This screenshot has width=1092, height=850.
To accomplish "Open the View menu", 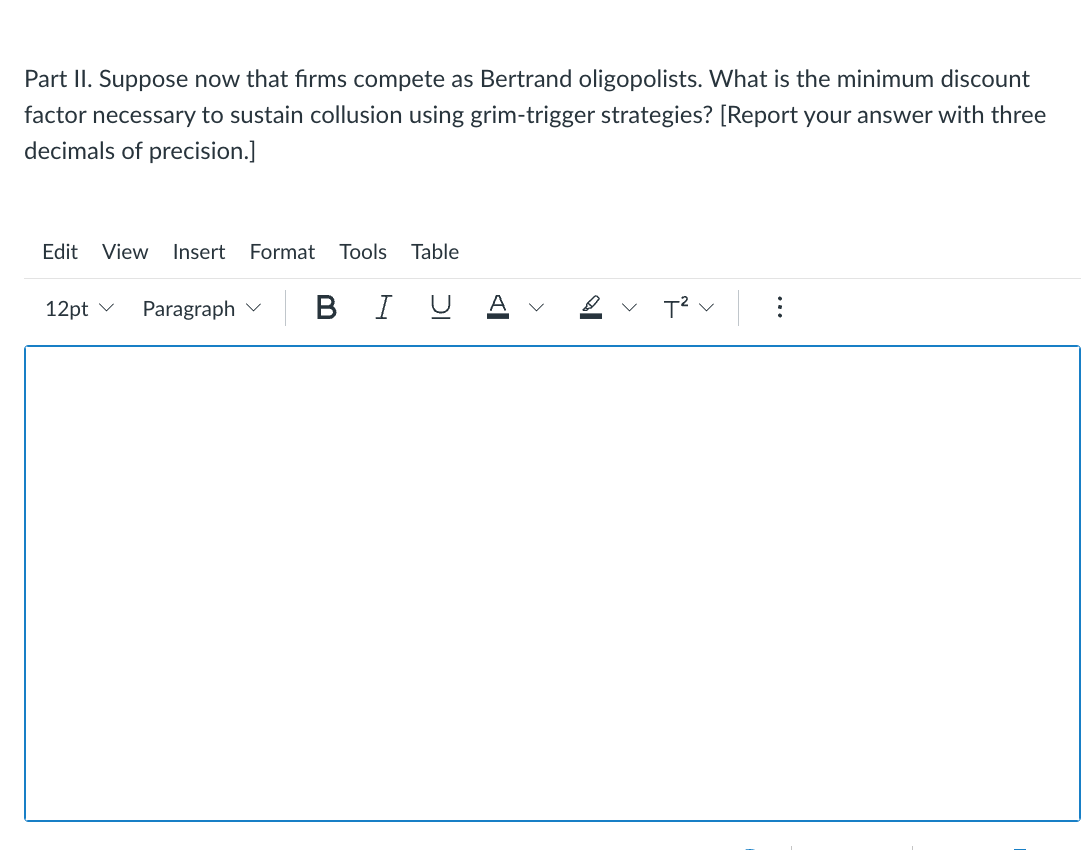I will tap(124, 252).
